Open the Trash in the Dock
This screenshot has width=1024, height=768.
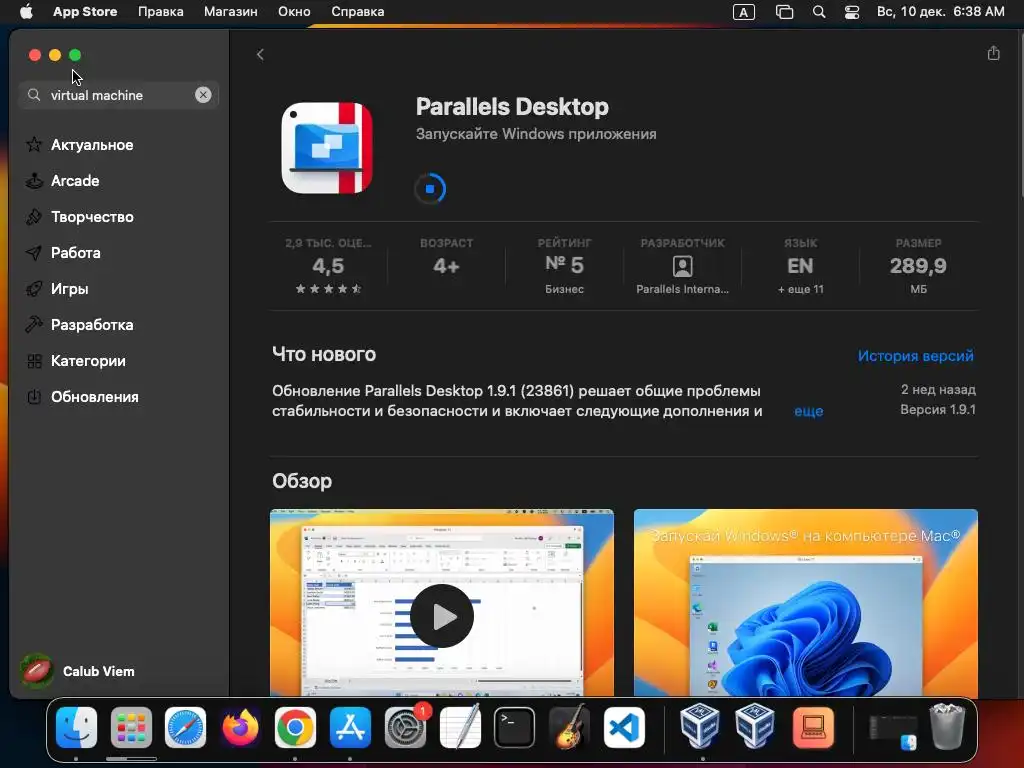947,727
